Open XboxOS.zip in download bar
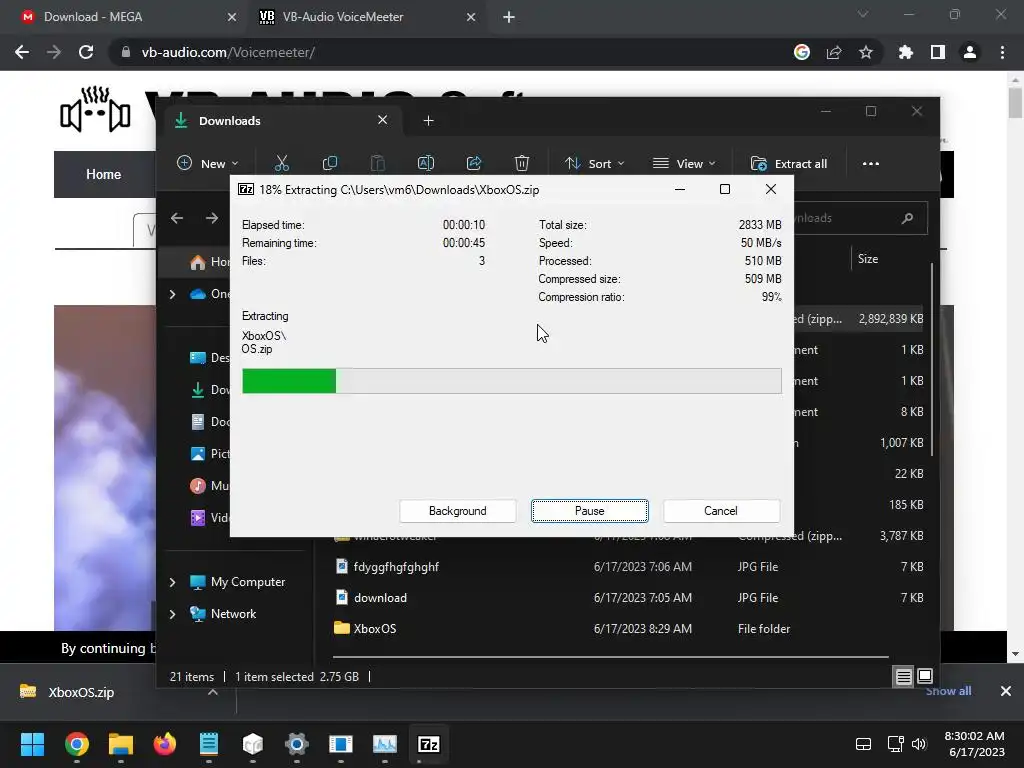The height and width of the screenshot is (768, 1024). click(81, 692)
